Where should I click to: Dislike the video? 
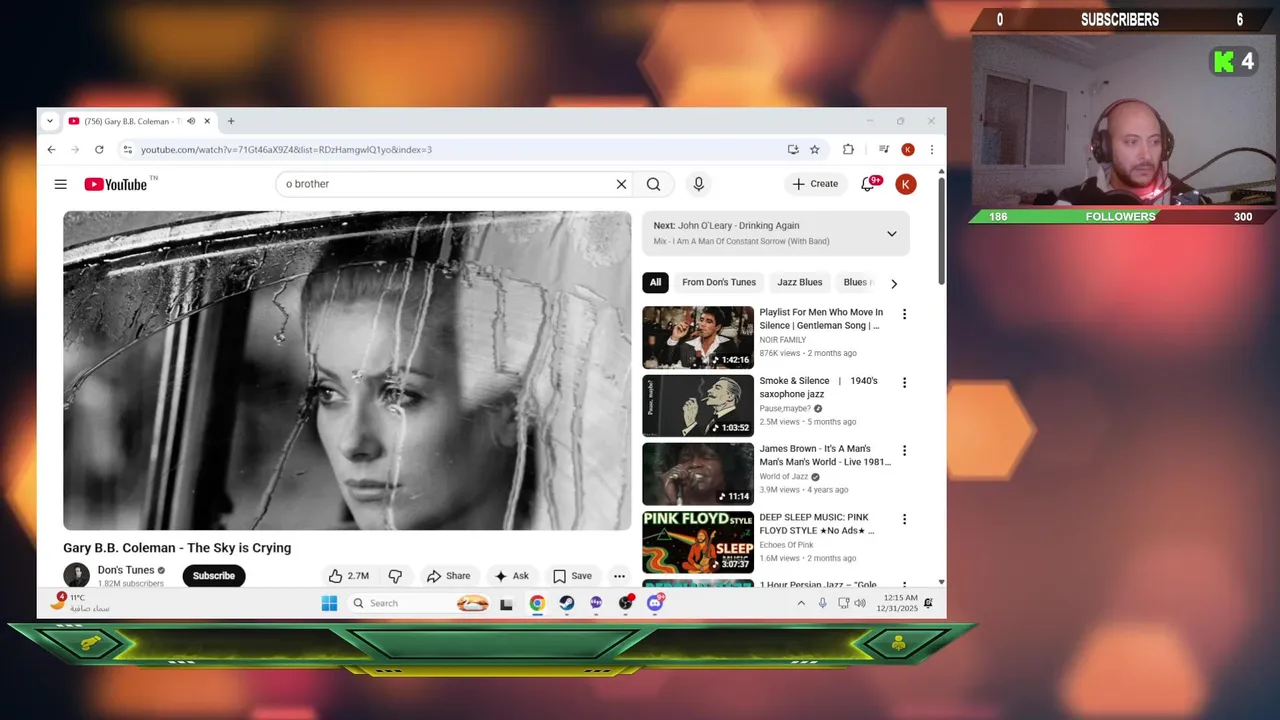tap(395, 576)
